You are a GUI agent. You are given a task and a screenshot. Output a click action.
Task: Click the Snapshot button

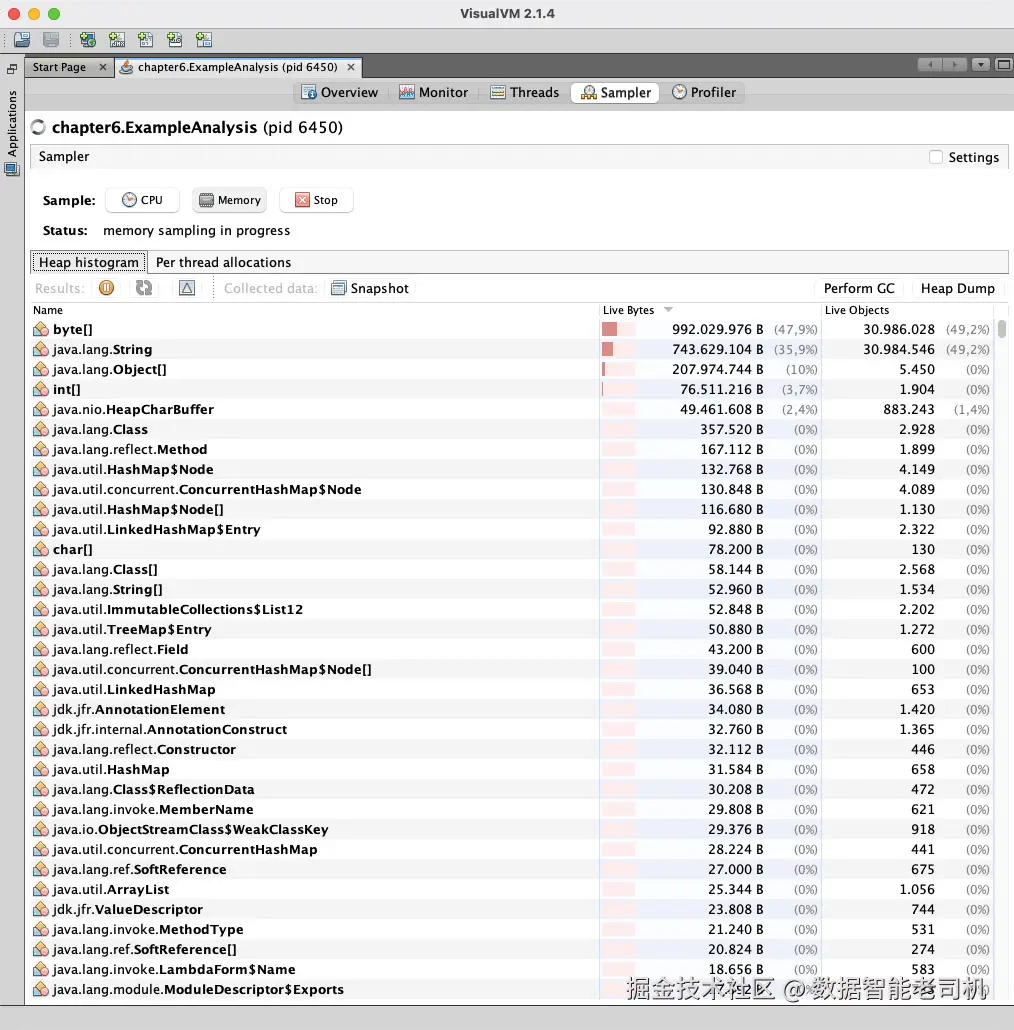pos(370,288)
